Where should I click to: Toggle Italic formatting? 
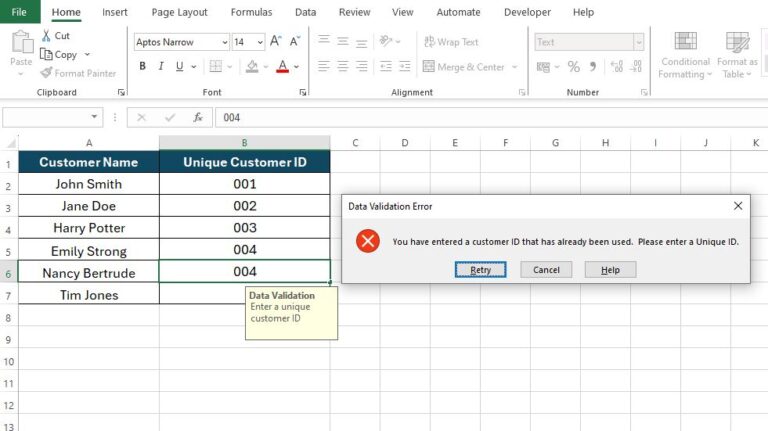coord(161,67)
